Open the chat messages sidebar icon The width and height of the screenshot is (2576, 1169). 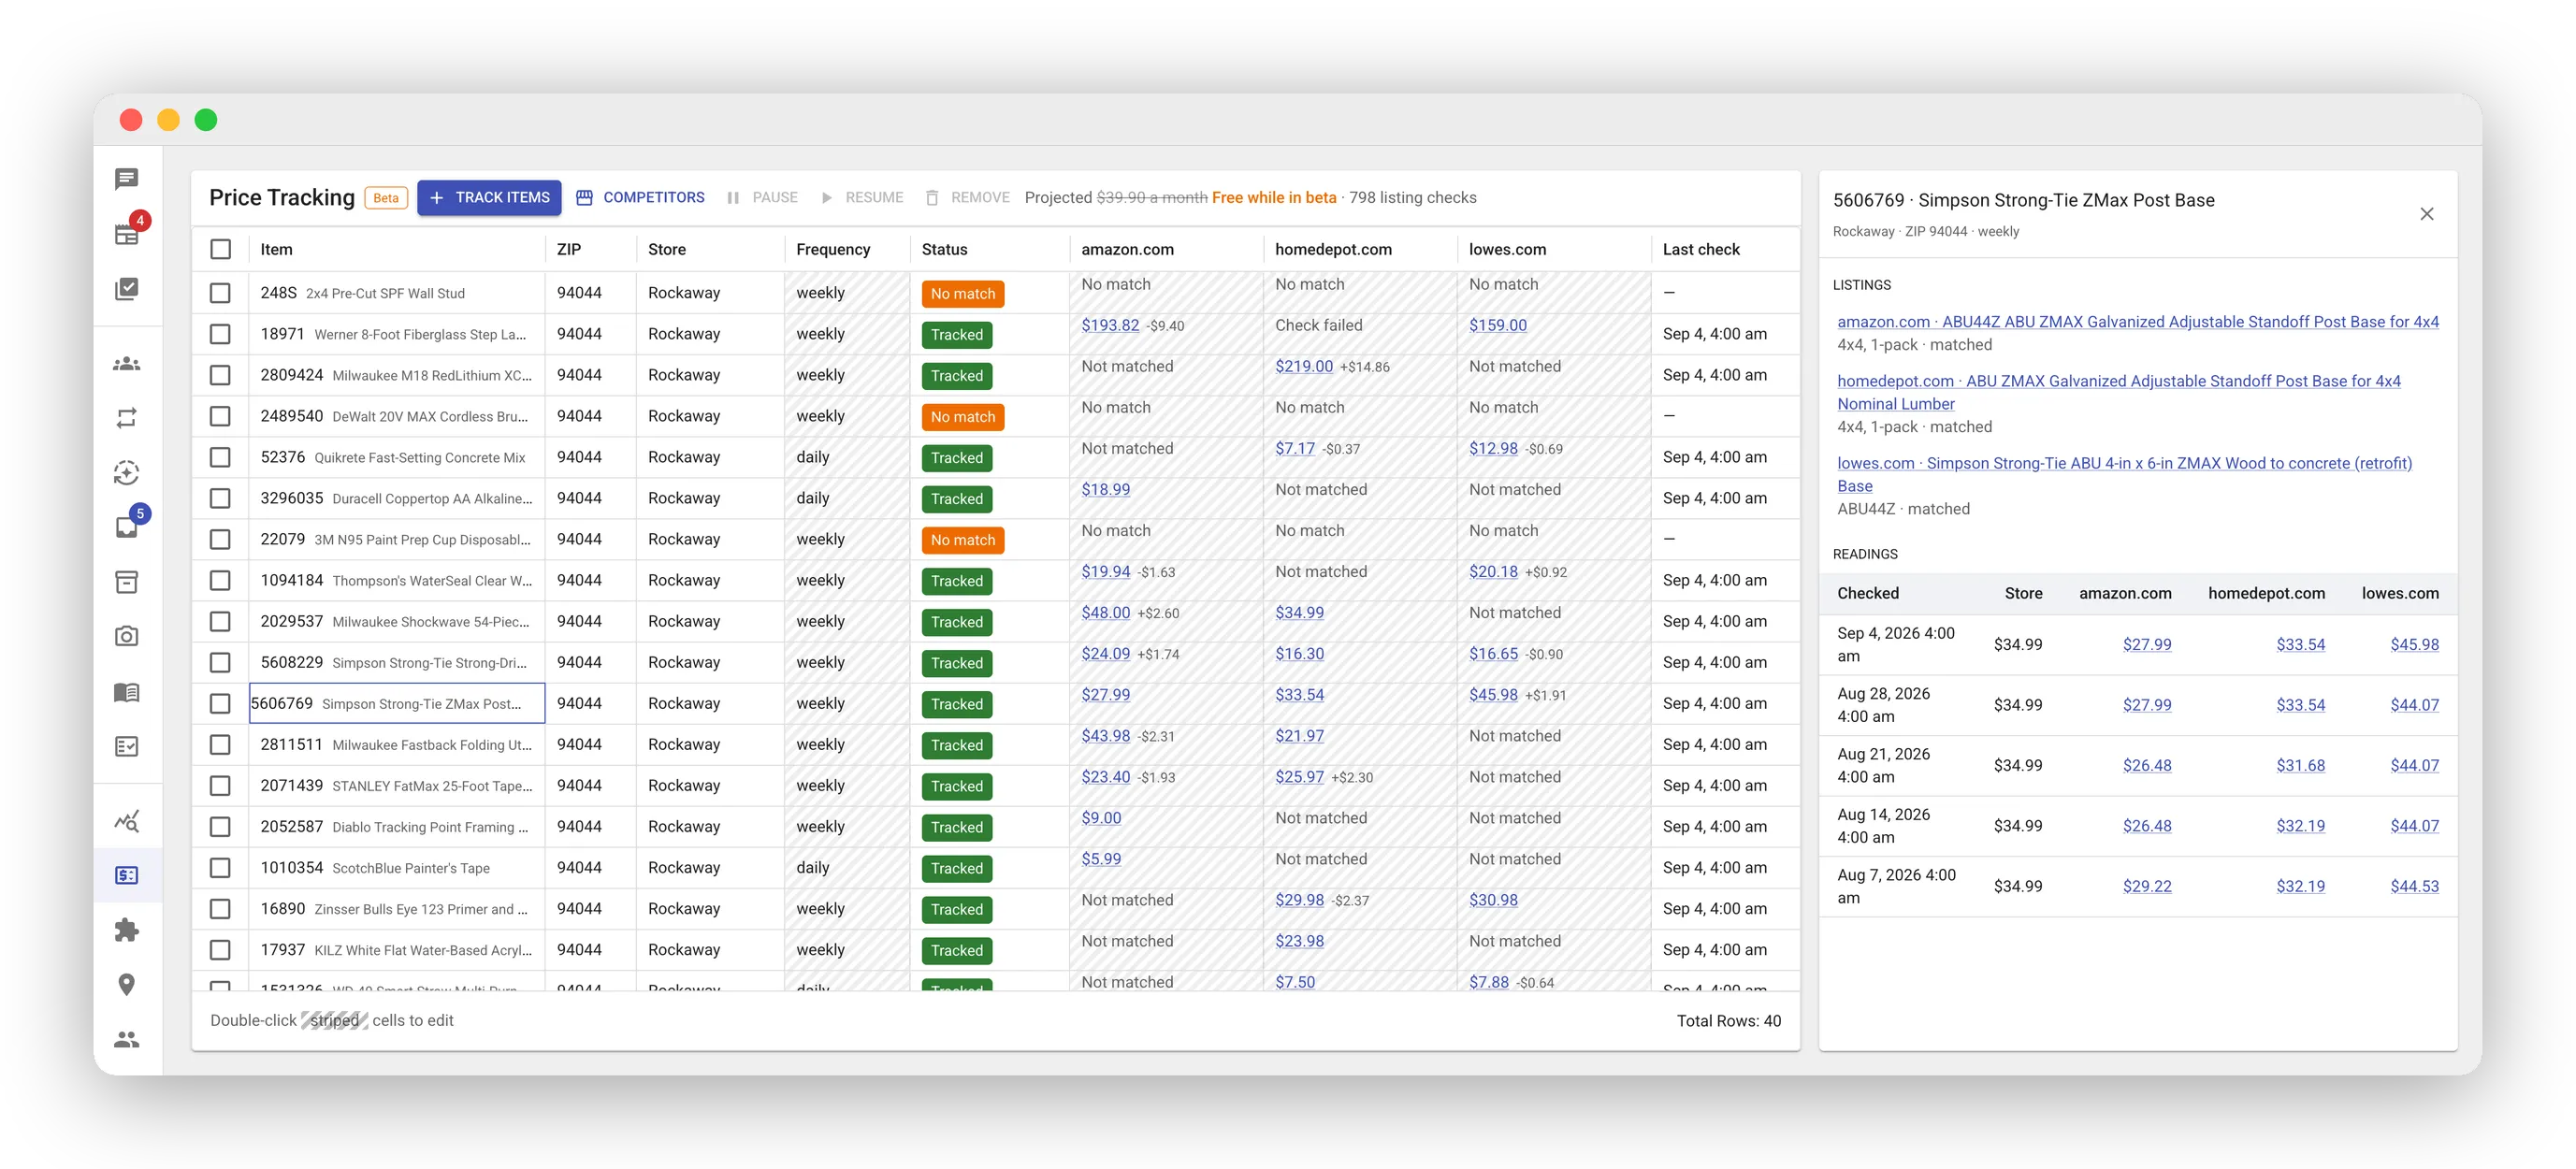click(126, 179)
